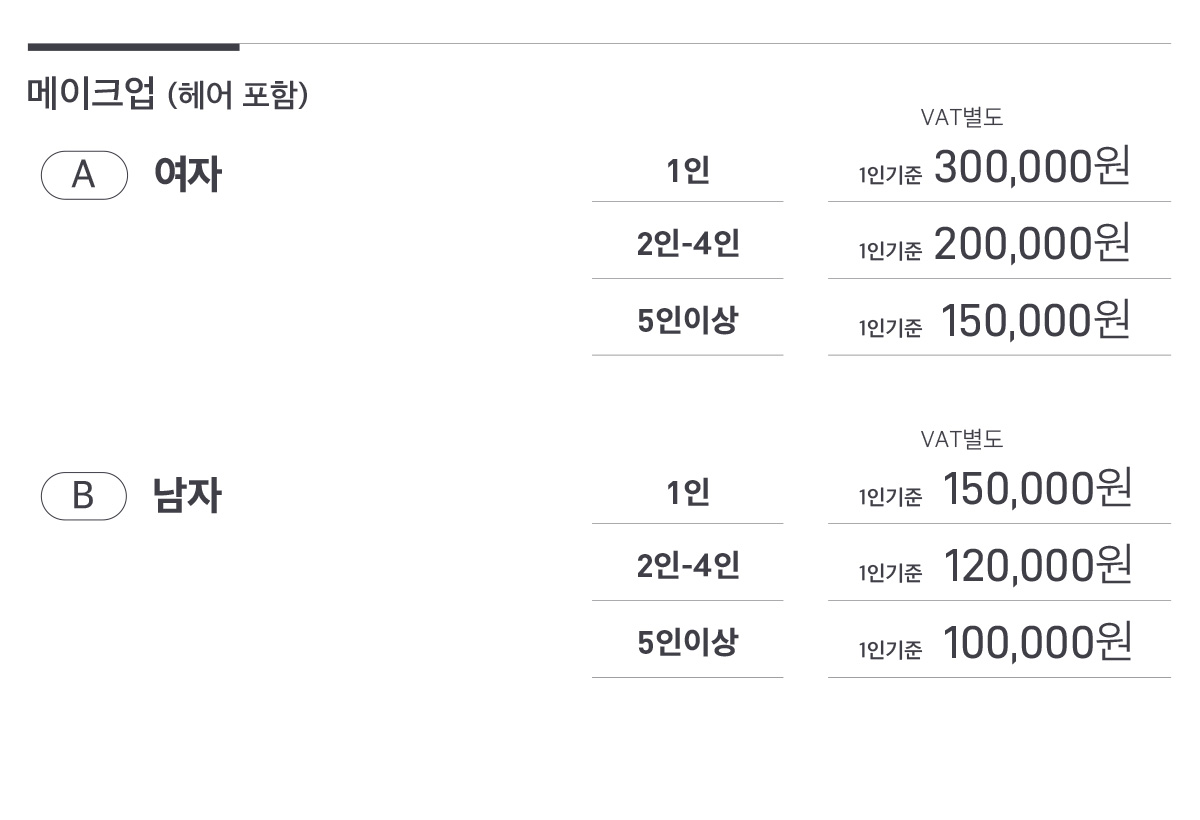Choose the 2인-4인 row under 남자
Image resolution: width=1200 pixels, height=820 pixels.
click(x=688, y=566)
